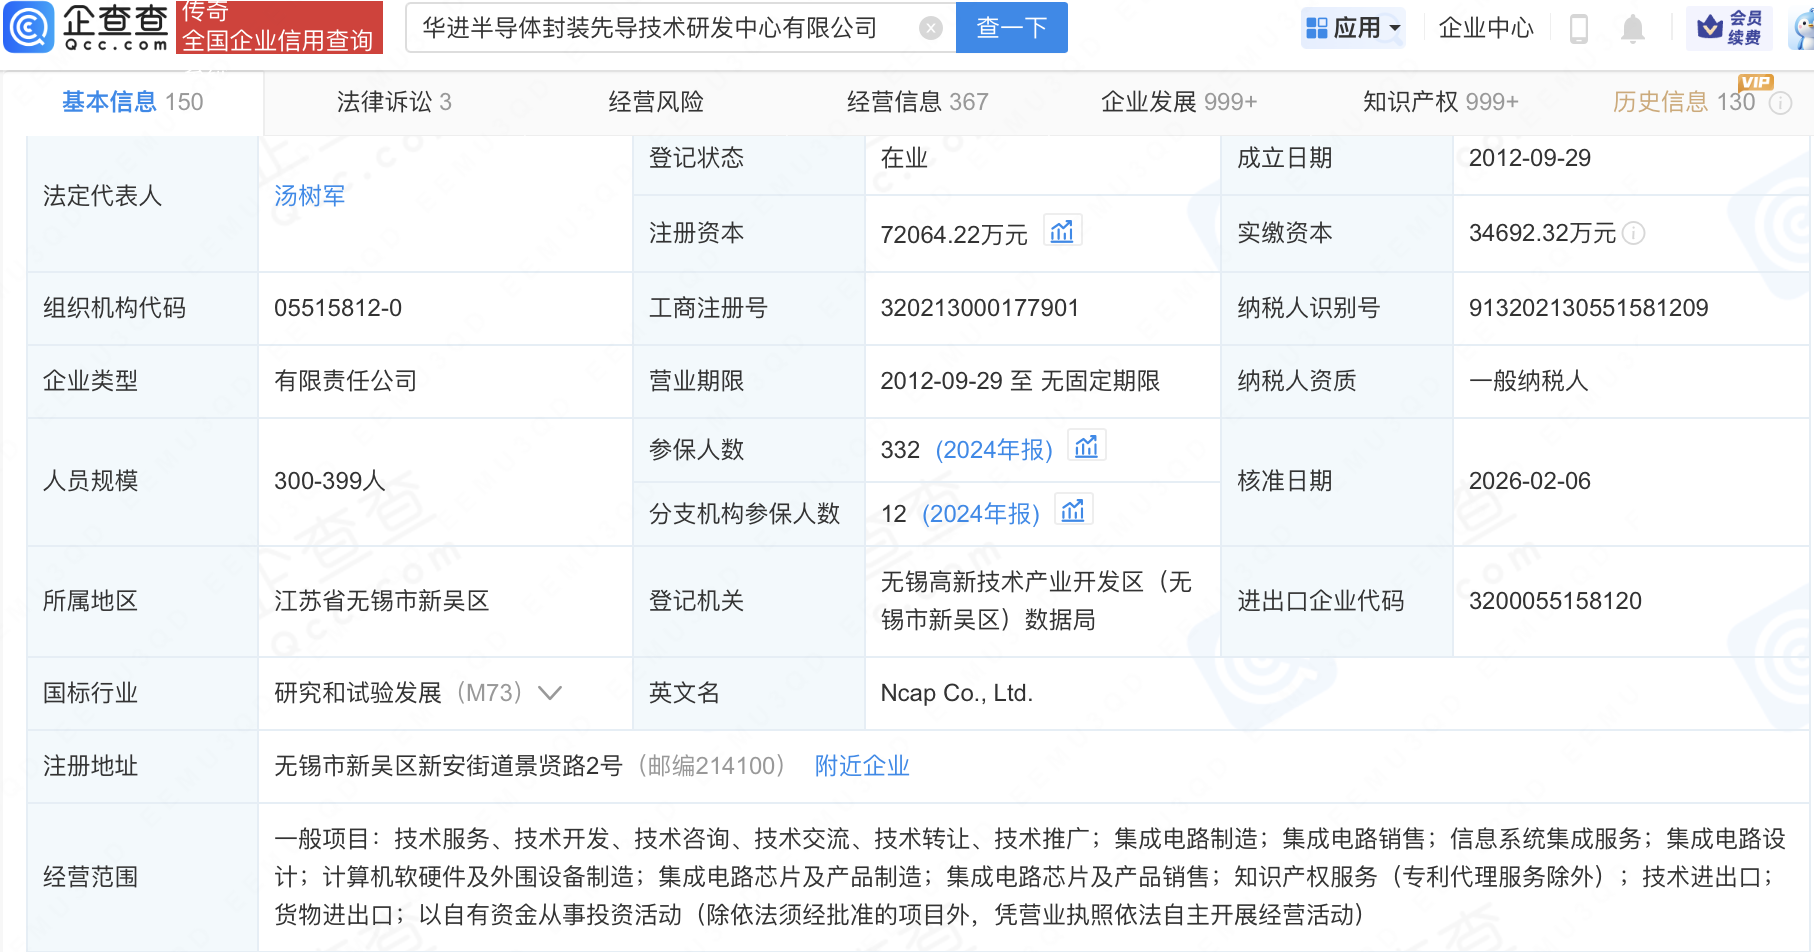View registered capital chart icon
This screenshot has width=1814, height=952.
click(1062, 232)
